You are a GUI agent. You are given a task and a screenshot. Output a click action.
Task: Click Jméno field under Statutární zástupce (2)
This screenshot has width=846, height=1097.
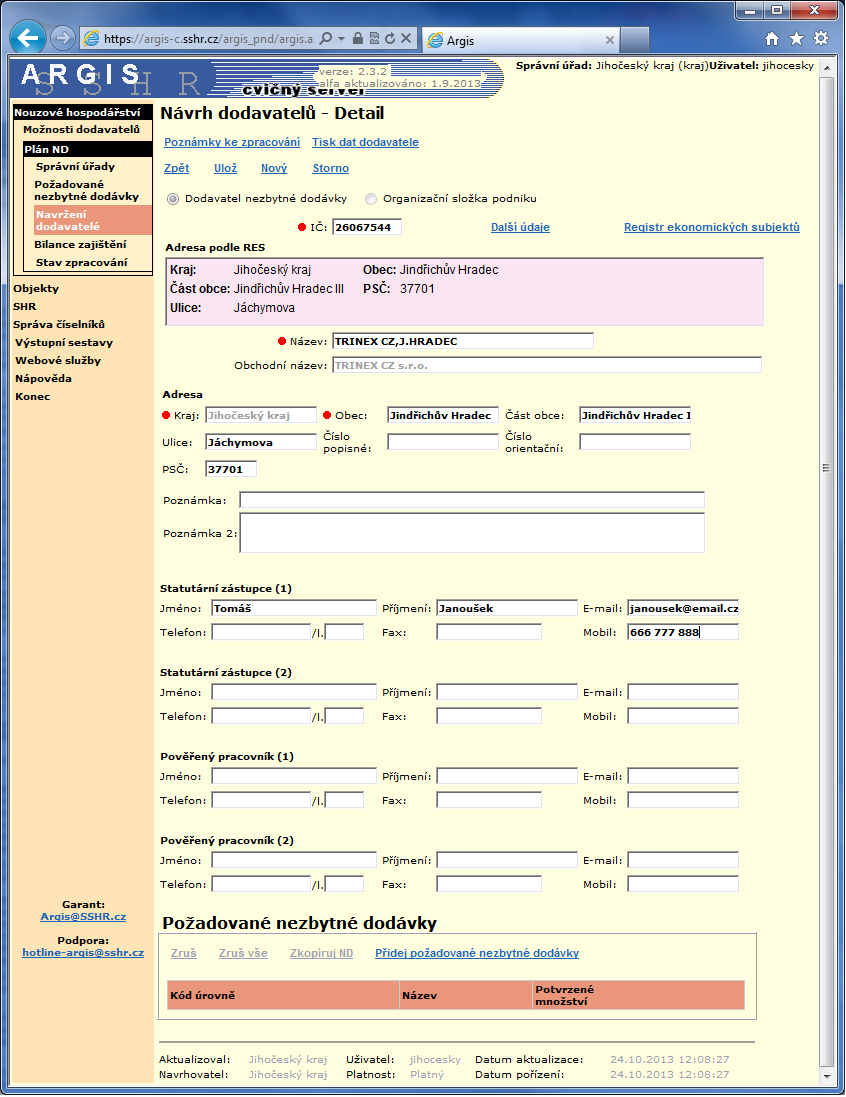coord(294,693)
